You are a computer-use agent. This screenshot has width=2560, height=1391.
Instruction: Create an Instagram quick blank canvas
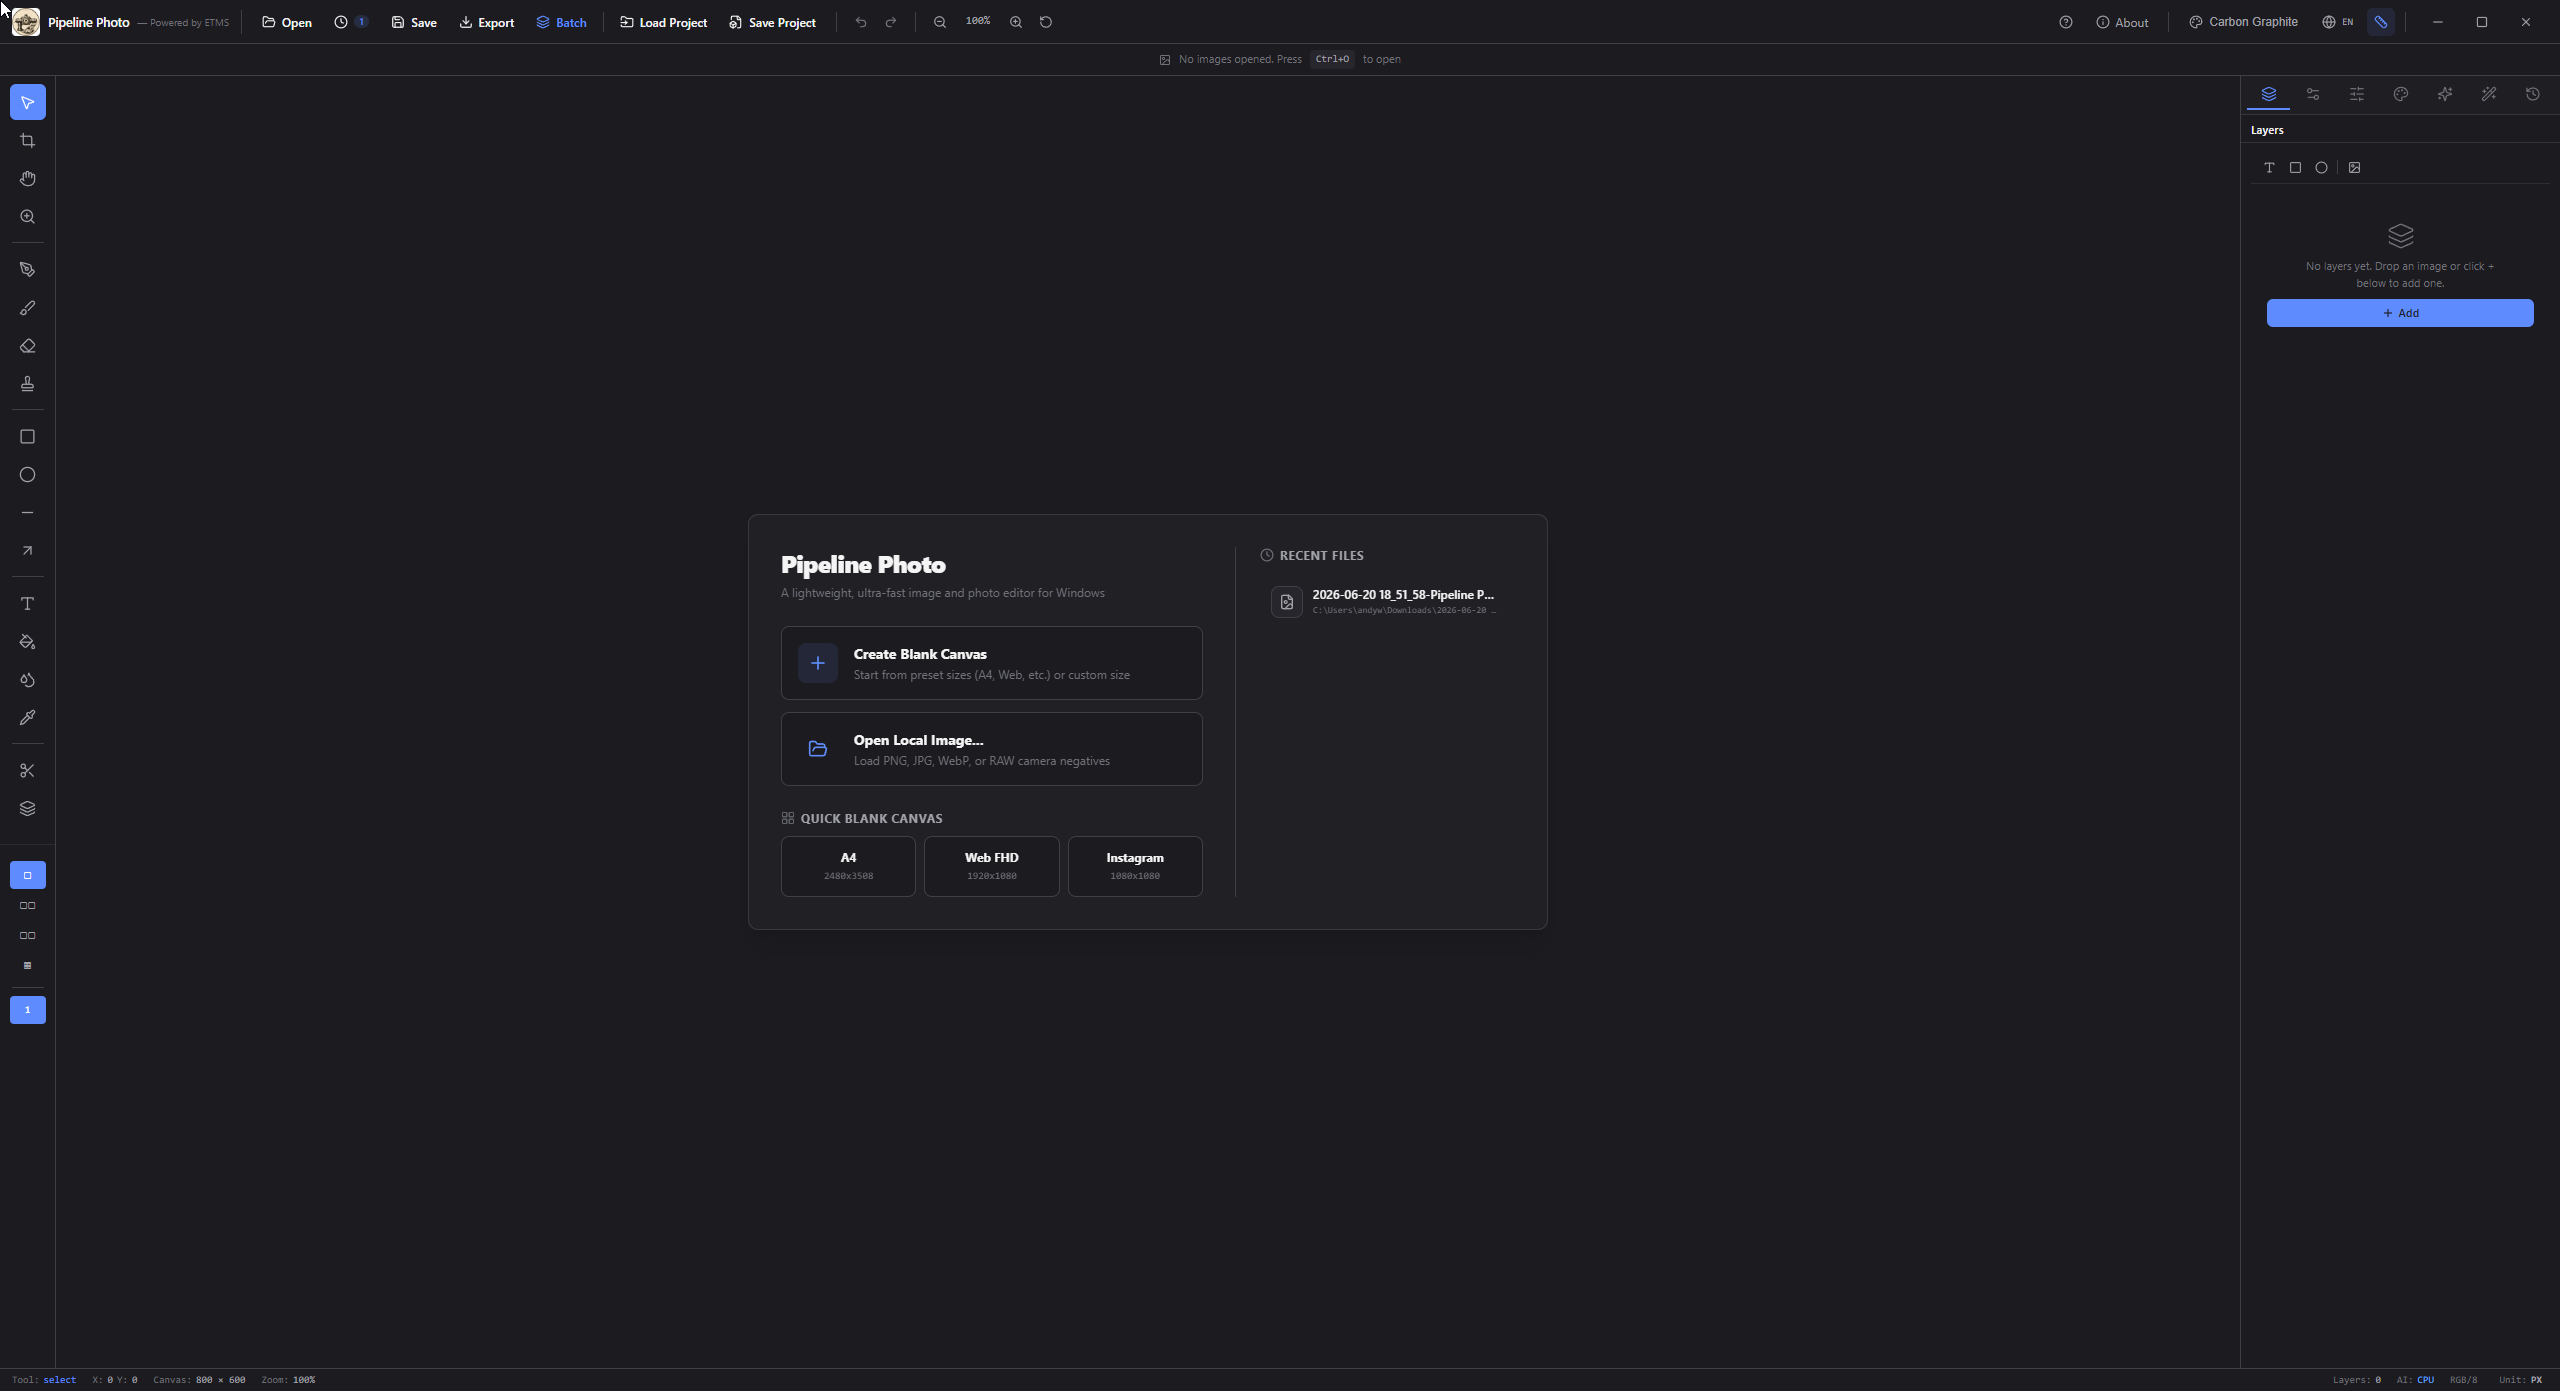click(1135, 866)
